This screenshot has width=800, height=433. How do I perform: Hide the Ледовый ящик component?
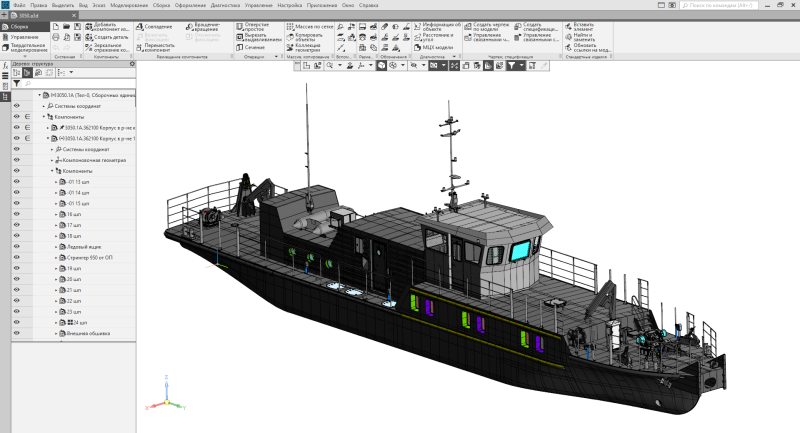click(x=16, y=246)
